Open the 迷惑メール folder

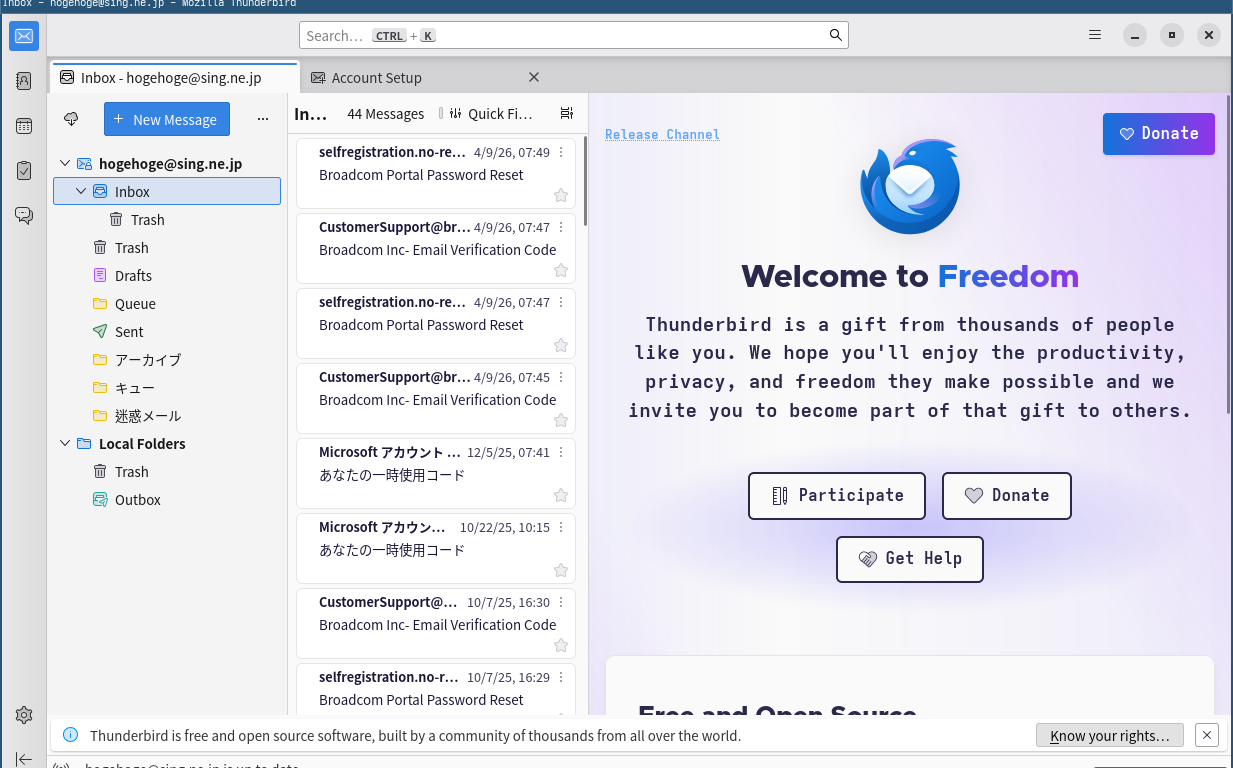tap(167, 415)
